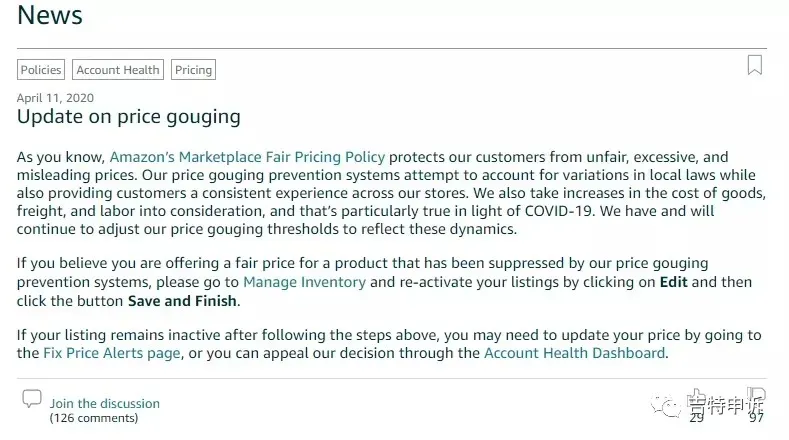Click the 29 likes count
Image resolution: width=789 pixels, height=440 pixels.
pyautogui.click(x=696, y=418)
